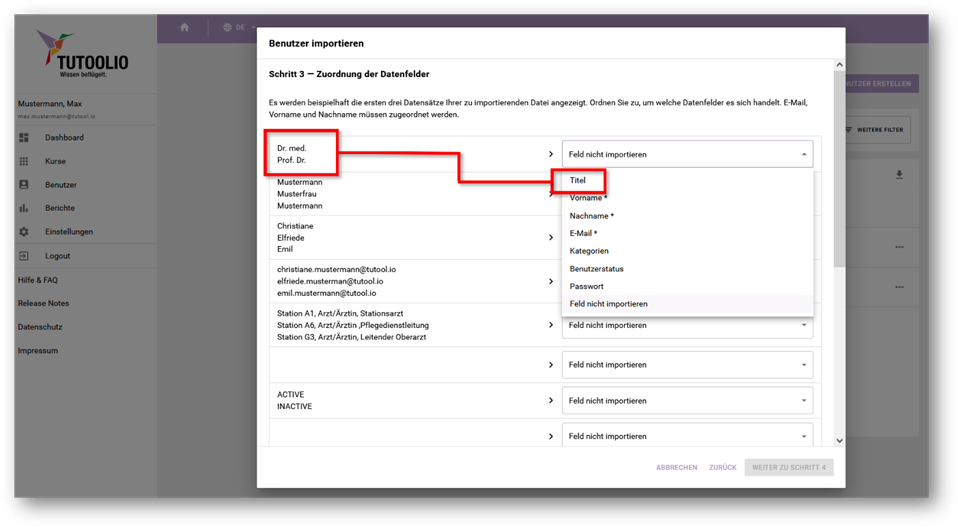Click the download icon at right edge
The image size is (958, 527).
(x=899, y=175)
